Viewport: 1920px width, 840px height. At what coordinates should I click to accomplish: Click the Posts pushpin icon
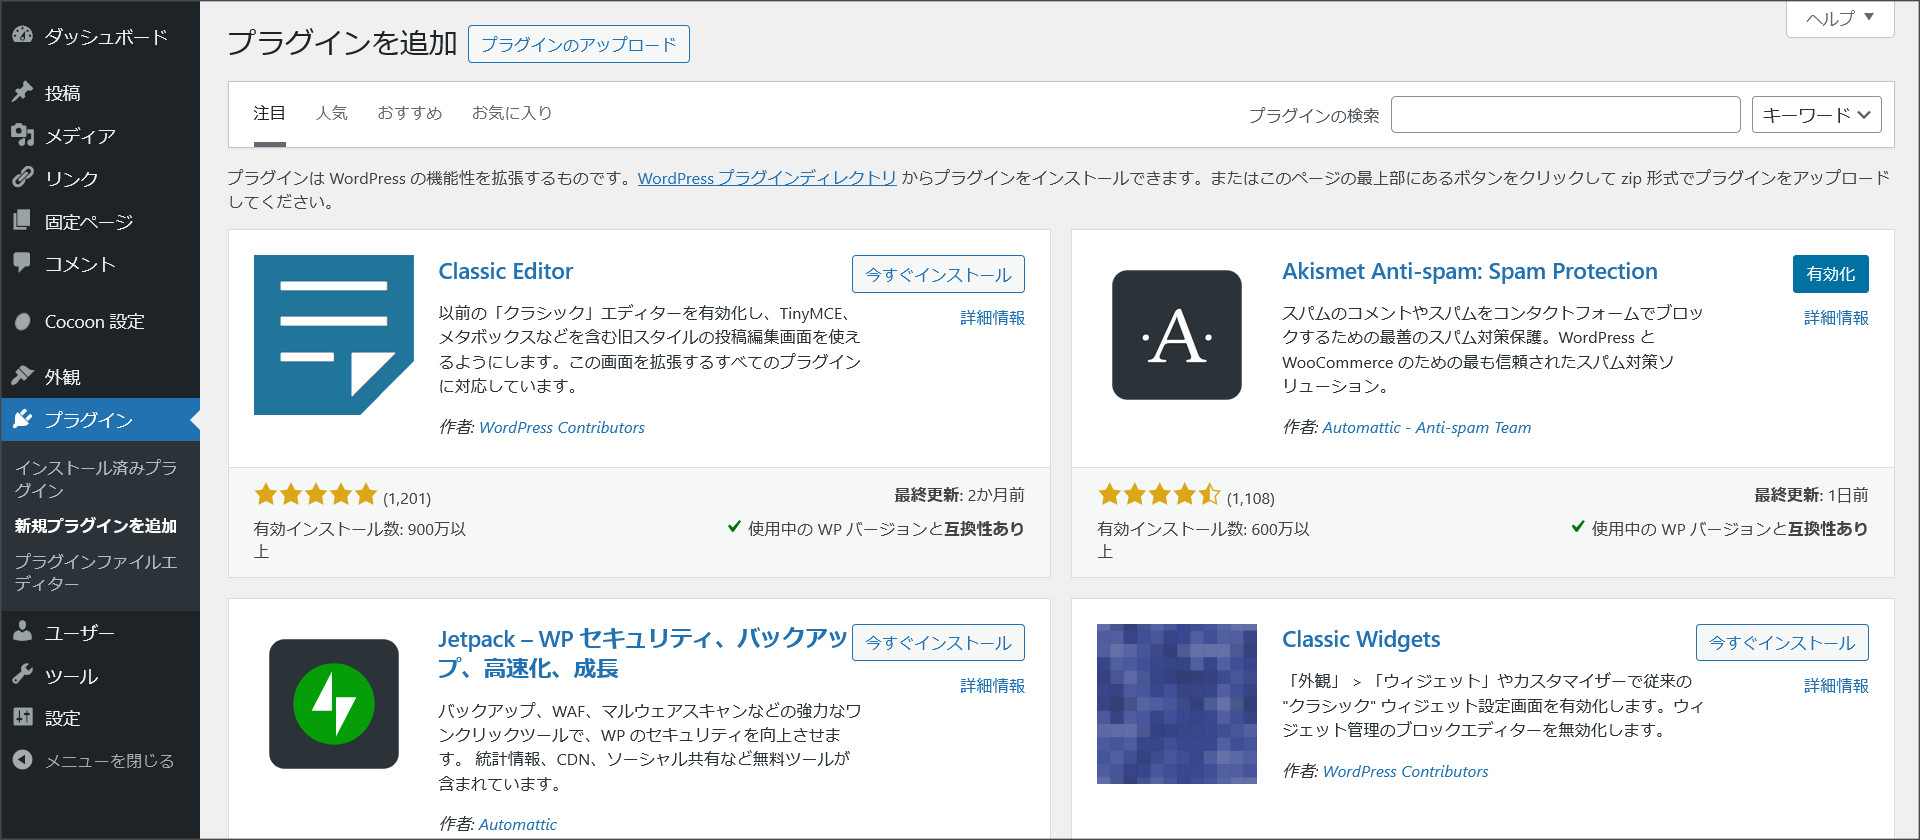tap(22, 92)
